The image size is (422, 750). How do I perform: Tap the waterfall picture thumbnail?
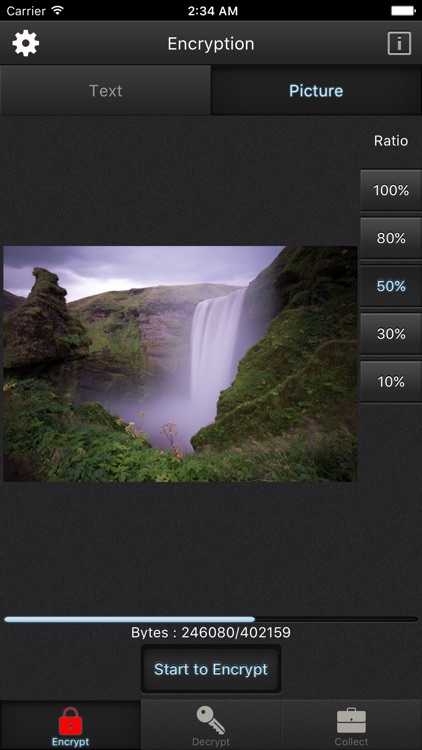(x=180, y=364)
